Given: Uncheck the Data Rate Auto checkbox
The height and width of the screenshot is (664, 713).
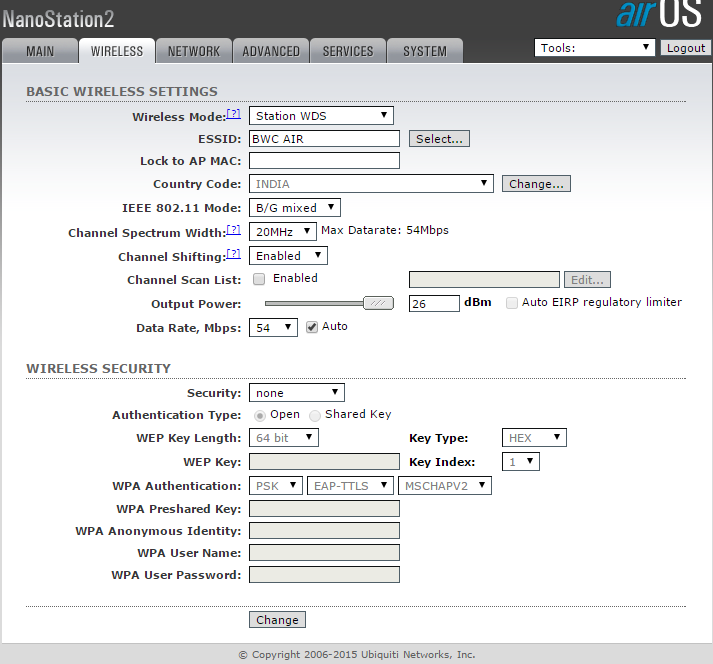Looking at the screenshot, I should point(311,327).
